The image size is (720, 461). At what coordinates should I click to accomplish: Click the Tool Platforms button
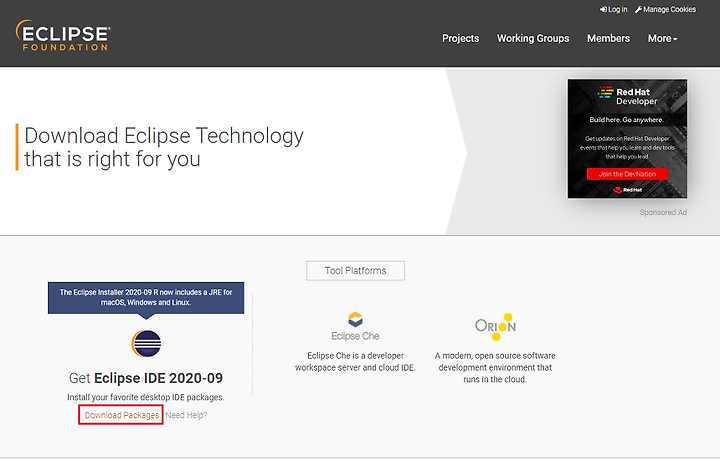pos(355,271)
